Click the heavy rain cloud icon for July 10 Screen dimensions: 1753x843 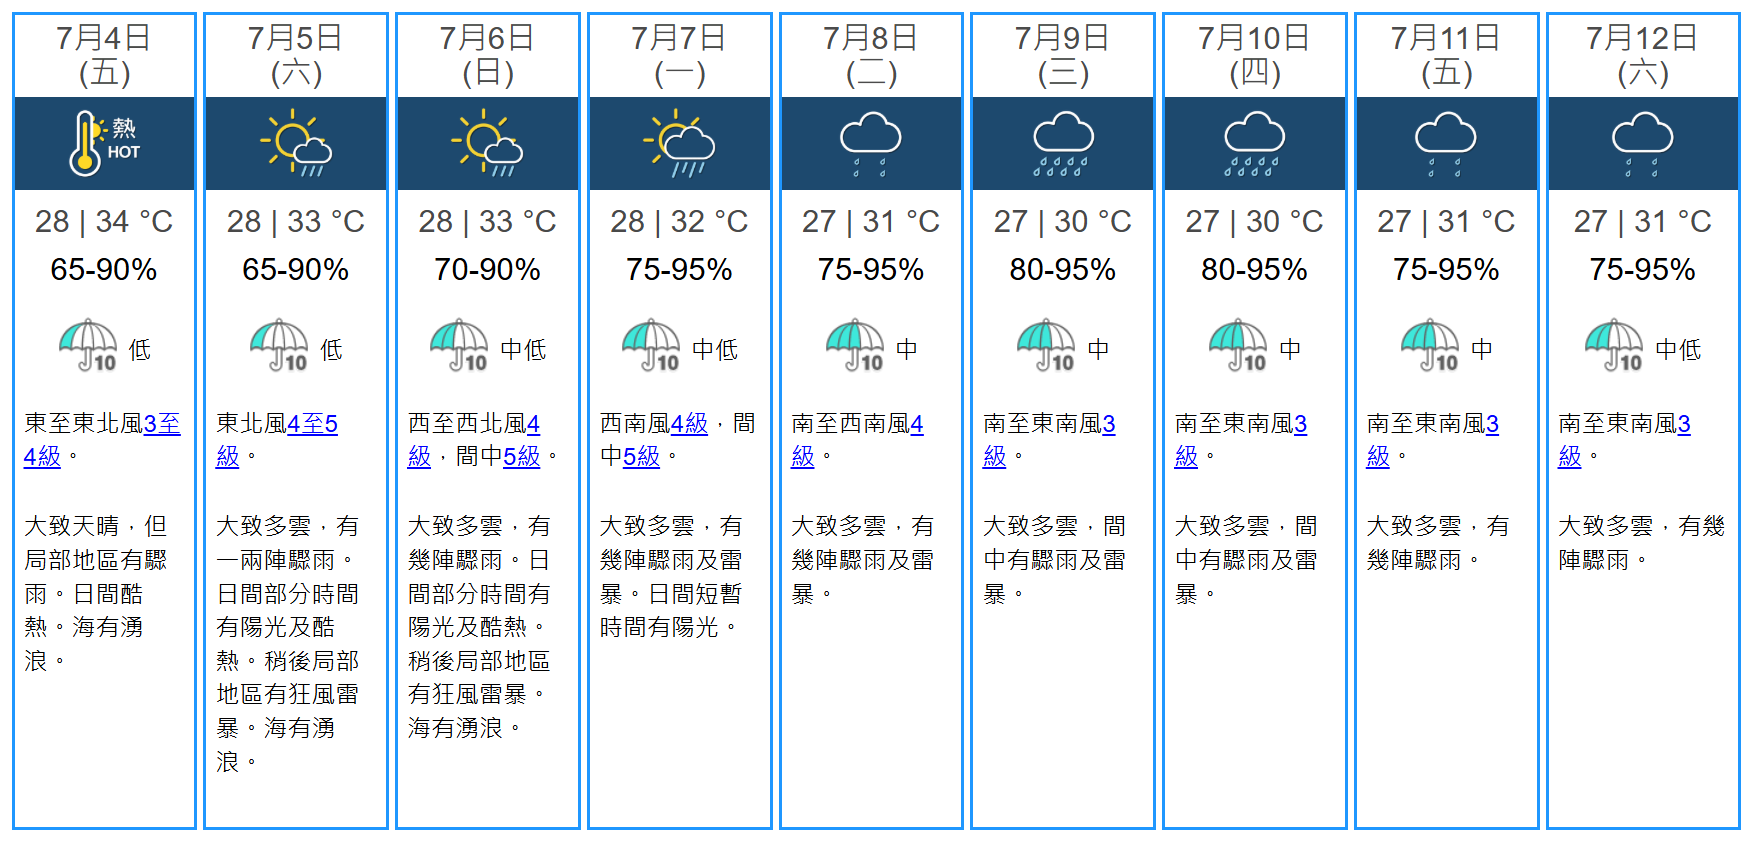(x=1254, y=144)
